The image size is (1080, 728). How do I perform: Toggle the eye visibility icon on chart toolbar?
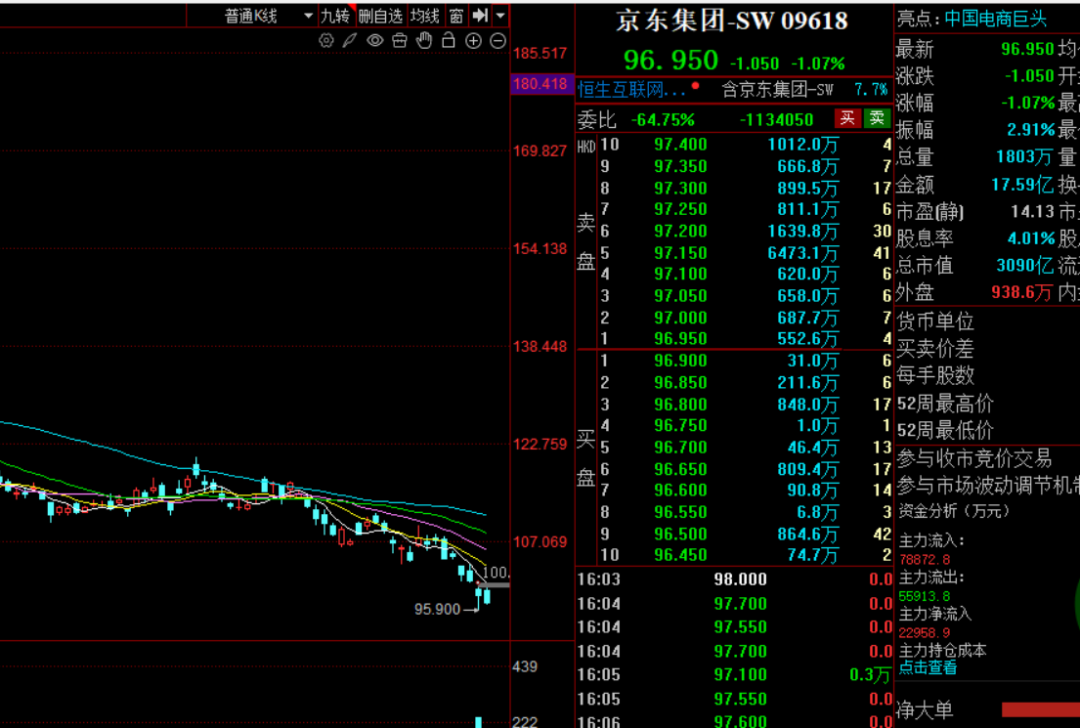375,41
